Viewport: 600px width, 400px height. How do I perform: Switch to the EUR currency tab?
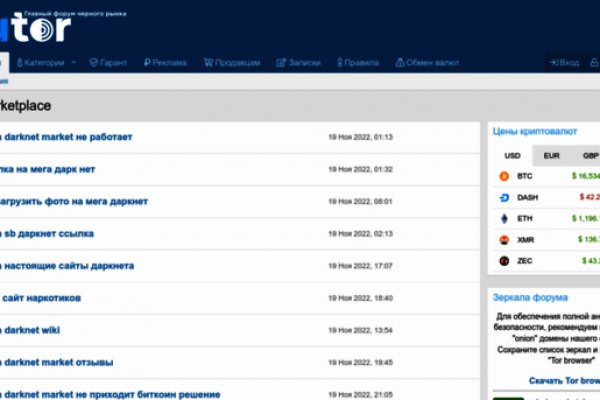(x=551, y=155)
